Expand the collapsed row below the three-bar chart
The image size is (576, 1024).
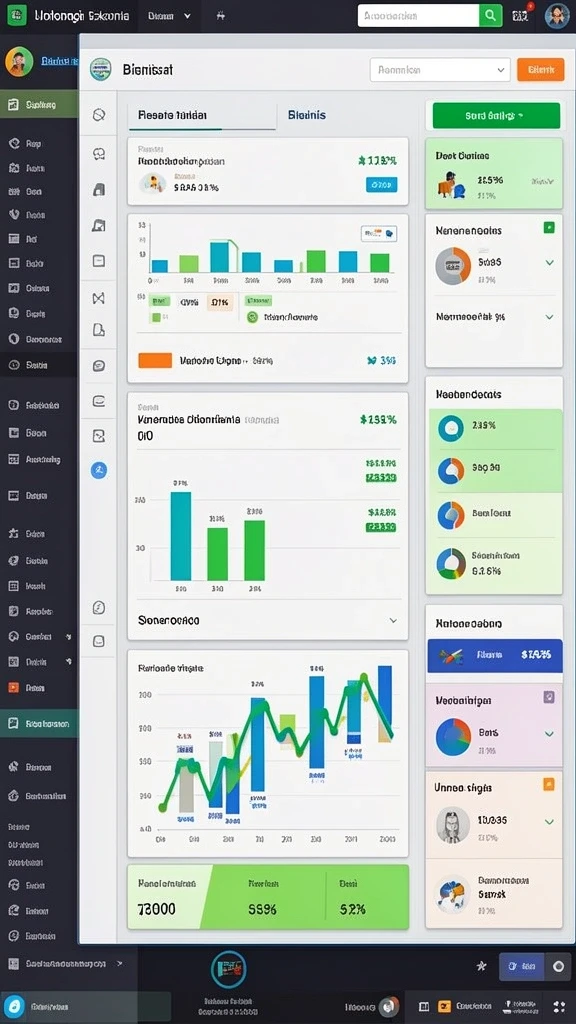click(x=268, y=620)
